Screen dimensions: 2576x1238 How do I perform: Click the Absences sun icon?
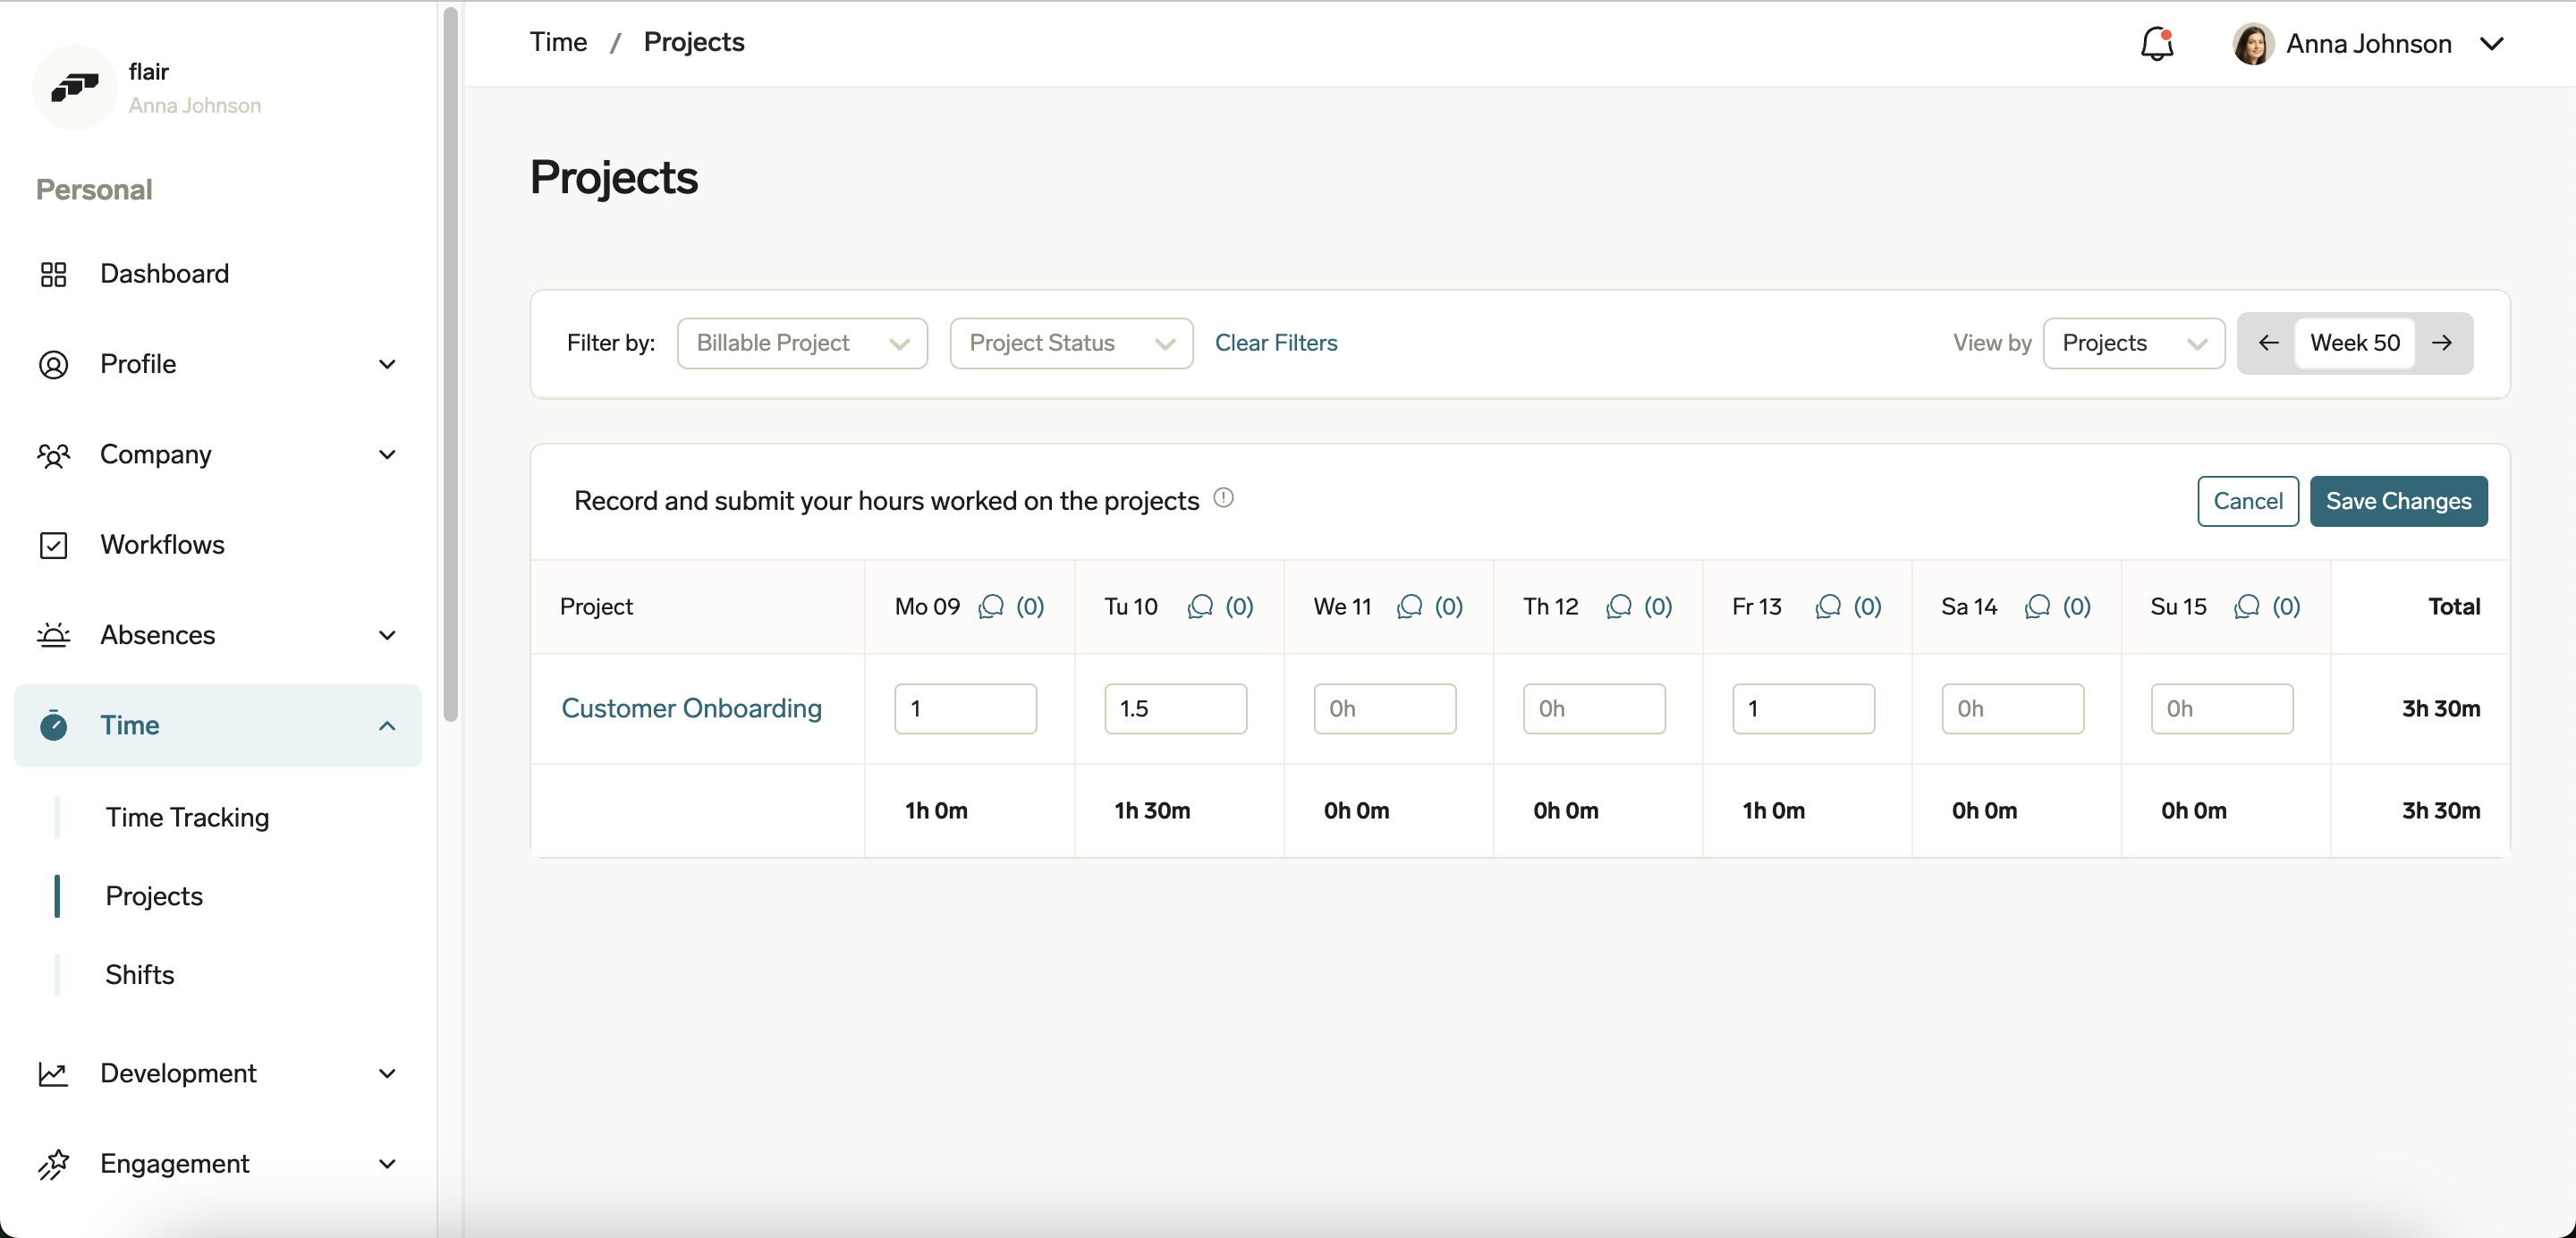click(55, 636)
